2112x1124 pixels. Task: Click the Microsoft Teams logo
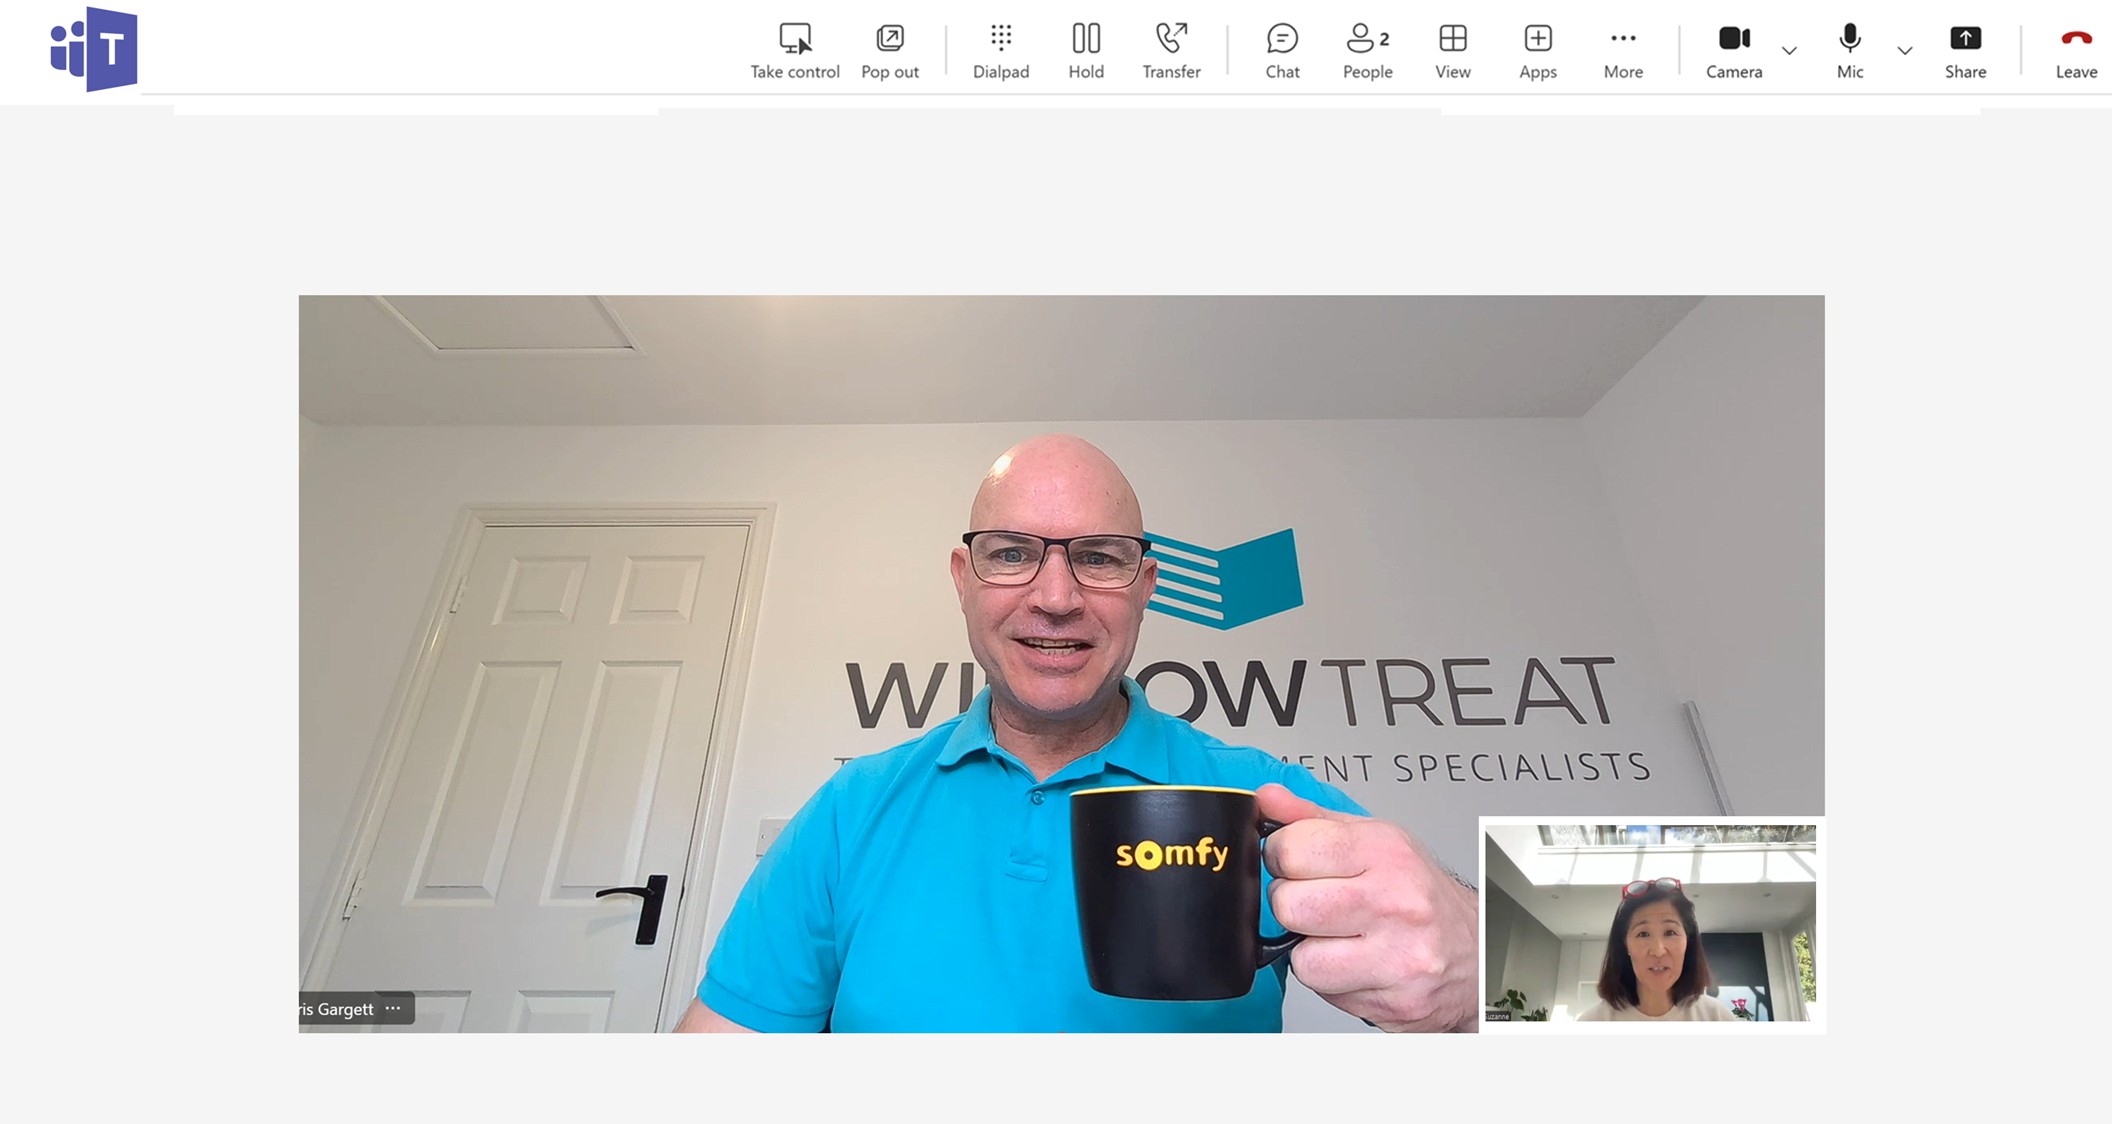[x=94, y=49]
